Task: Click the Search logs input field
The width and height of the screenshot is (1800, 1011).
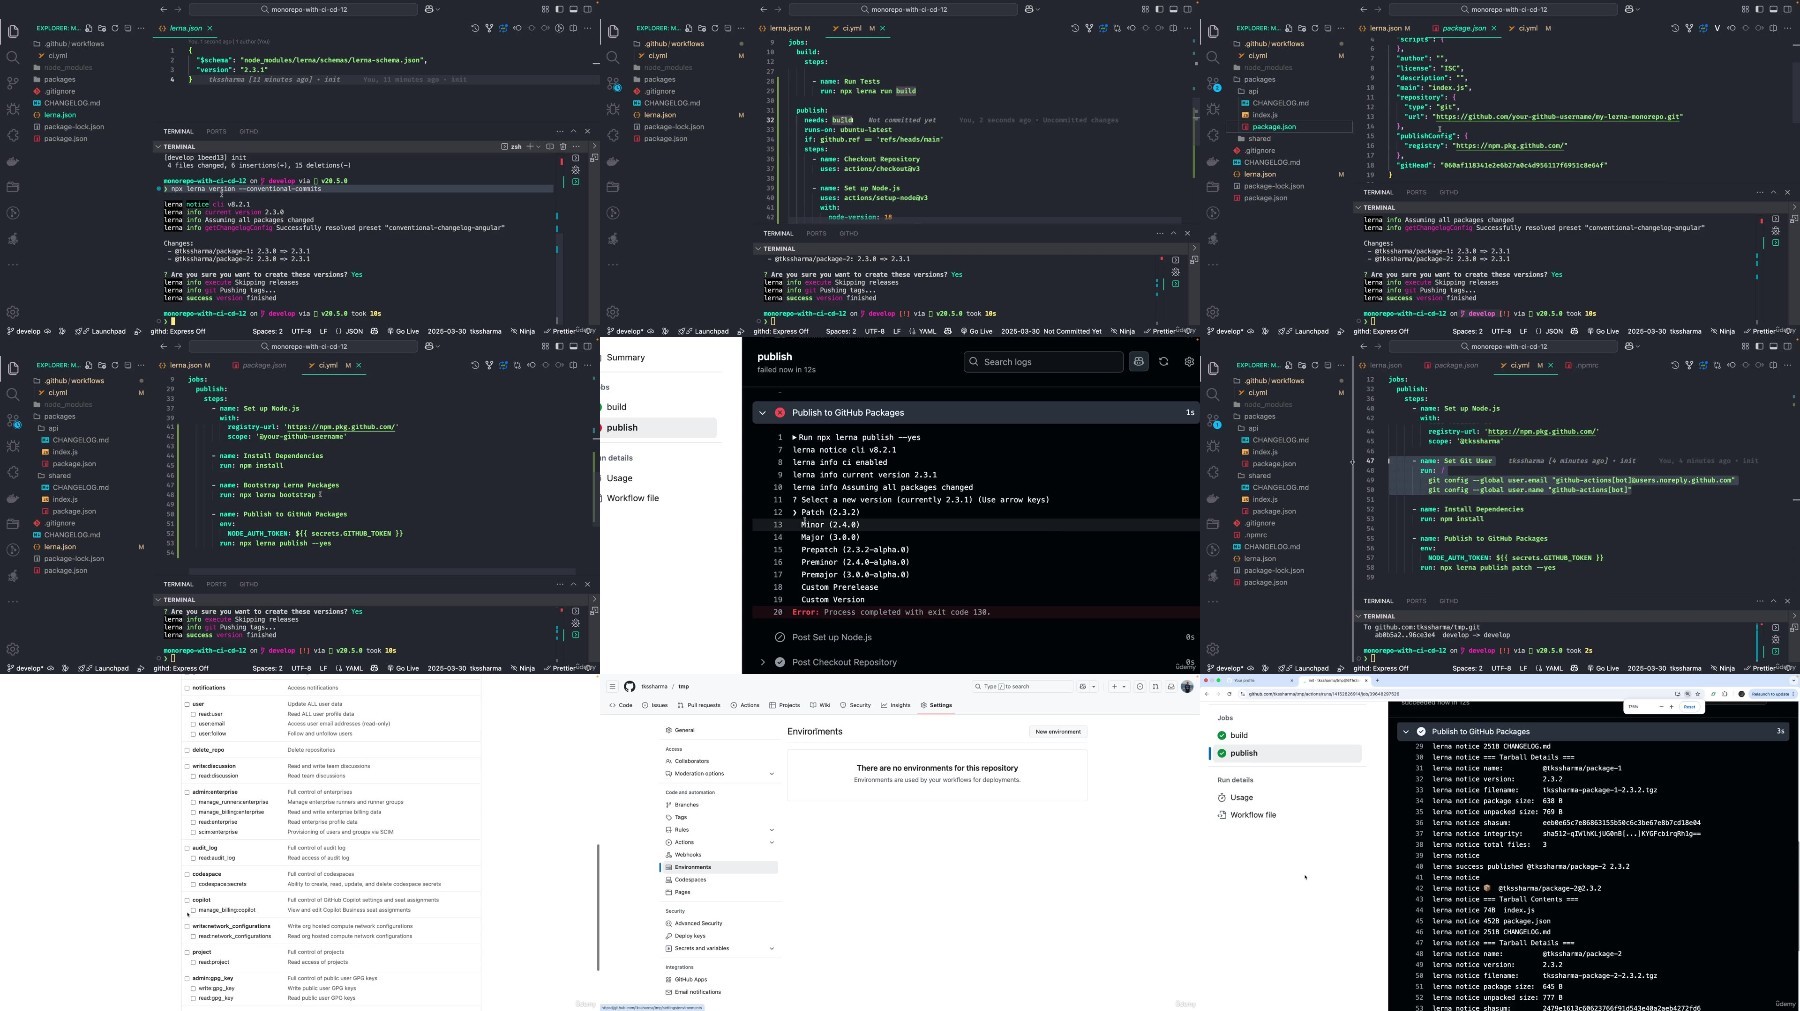Action: point(1044,362)
